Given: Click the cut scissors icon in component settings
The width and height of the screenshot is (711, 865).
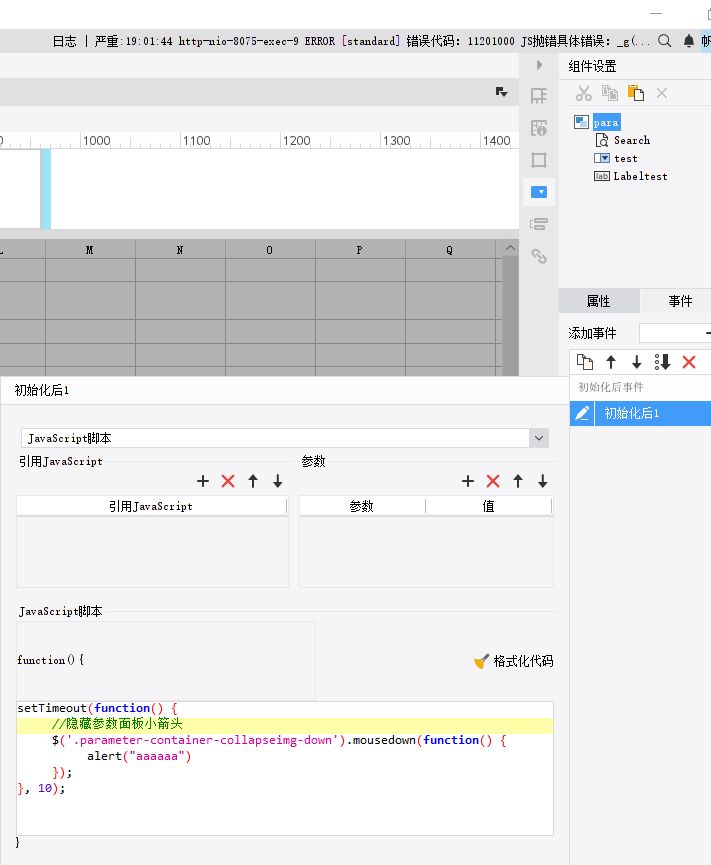Looking at the screenshot, I should (x=584, y=93).
